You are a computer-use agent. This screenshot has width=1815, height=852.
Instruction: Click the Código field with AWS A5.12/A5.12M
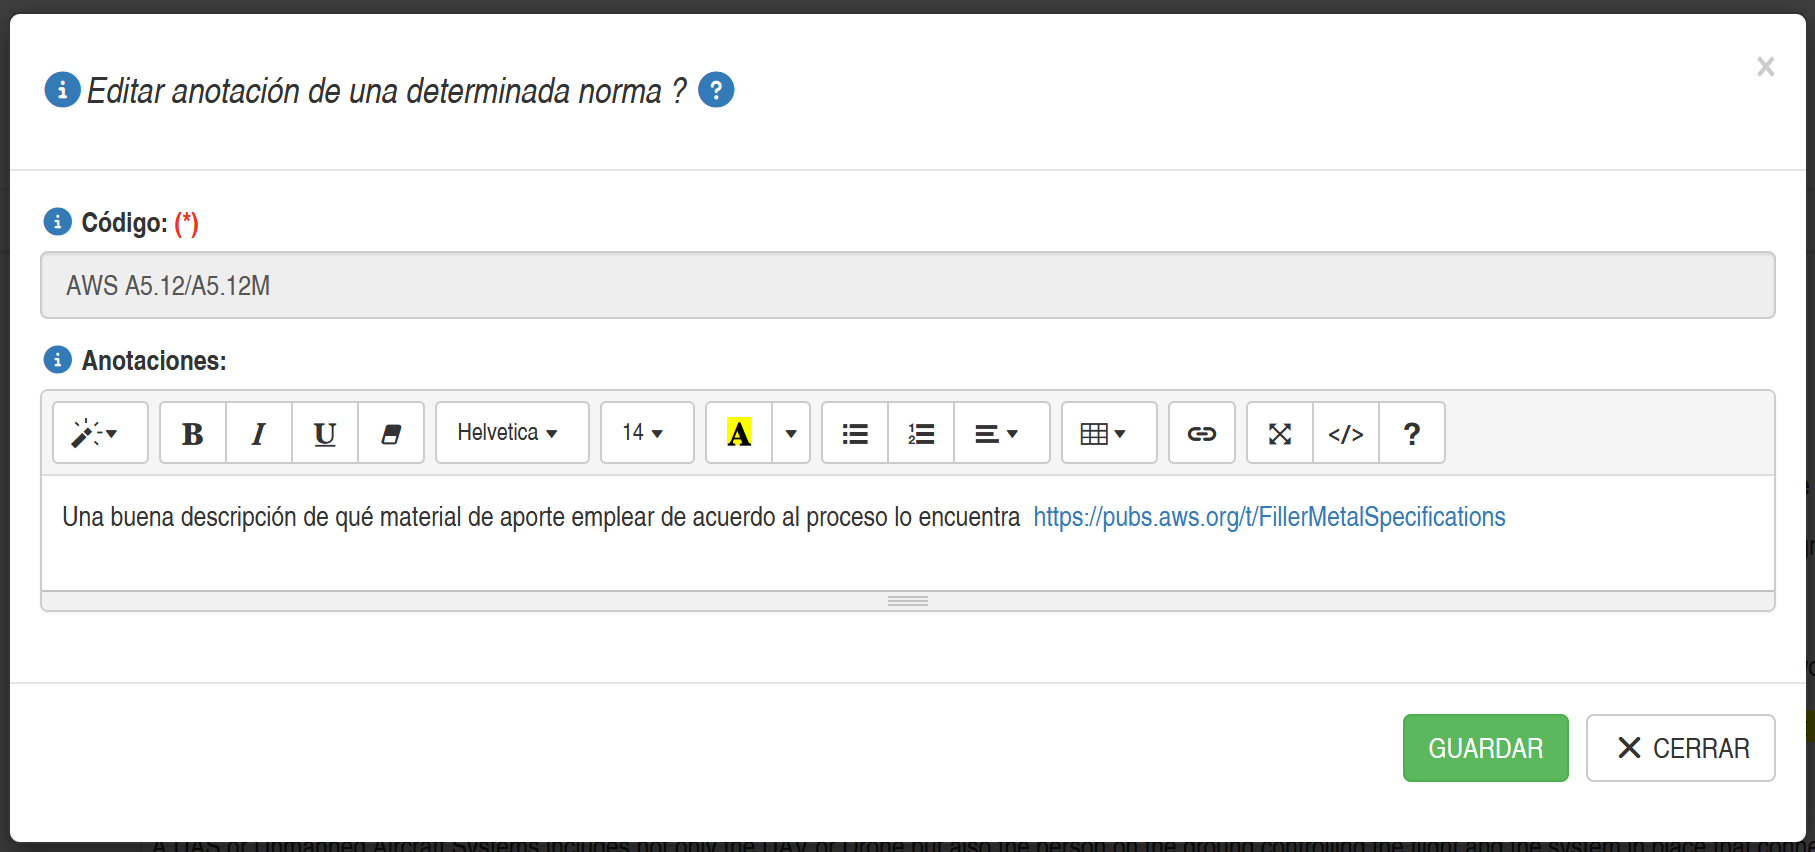pyautogui.click(x=907, y=286)
